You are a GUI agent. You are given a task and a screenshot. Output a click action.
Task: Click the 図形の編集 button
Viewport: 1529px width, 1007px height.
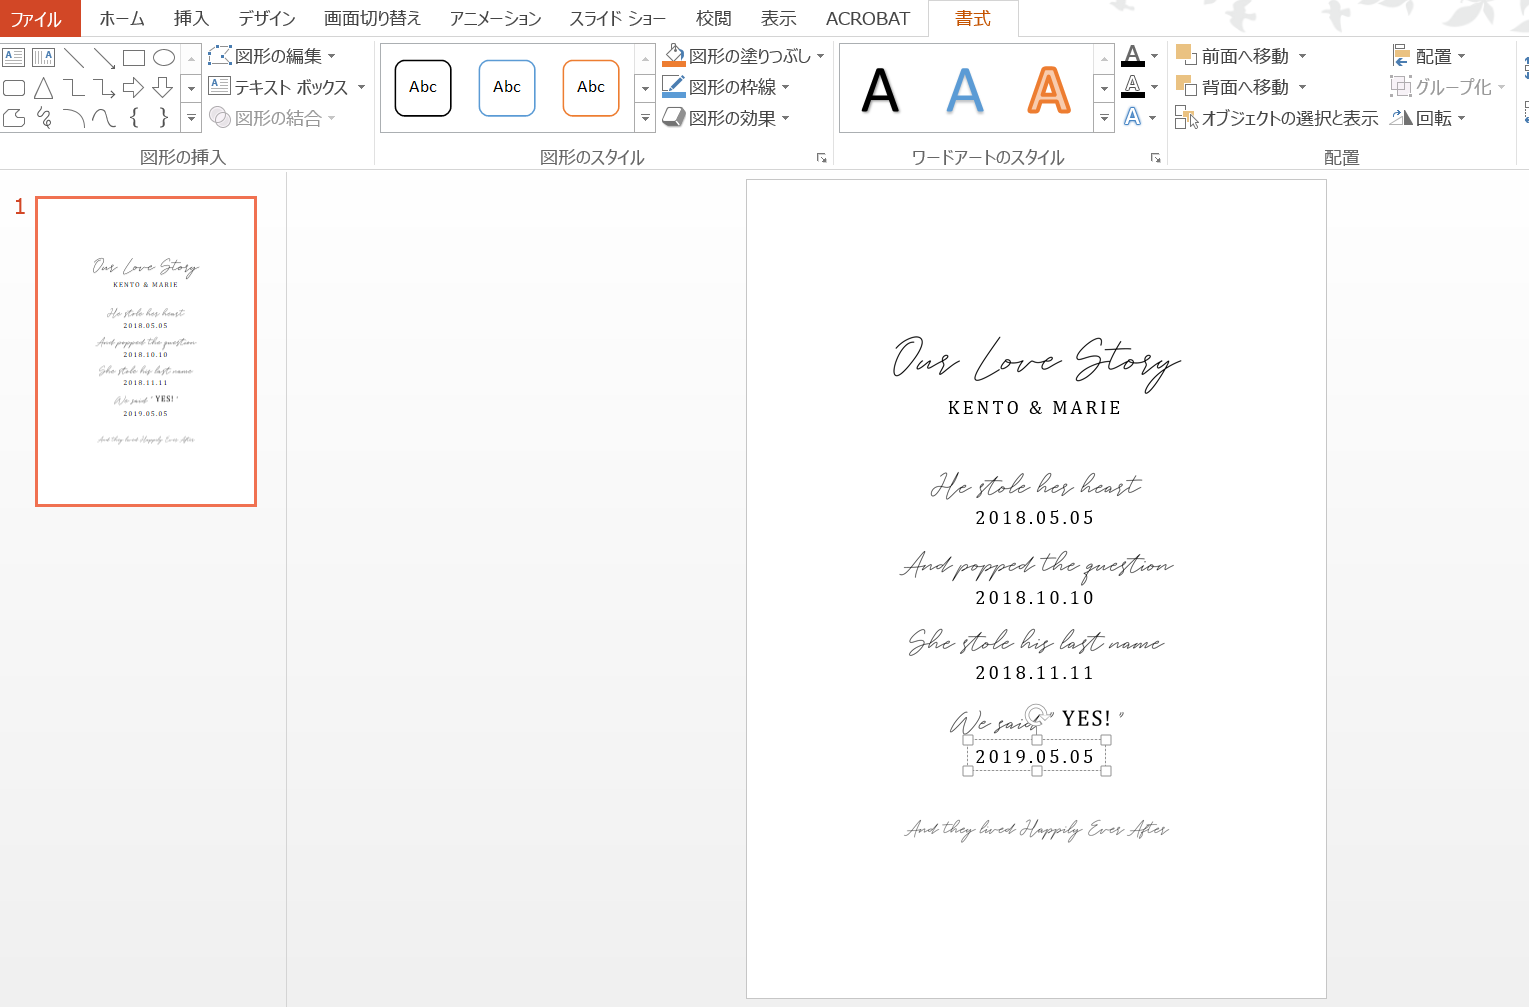[x=271, y=57]
